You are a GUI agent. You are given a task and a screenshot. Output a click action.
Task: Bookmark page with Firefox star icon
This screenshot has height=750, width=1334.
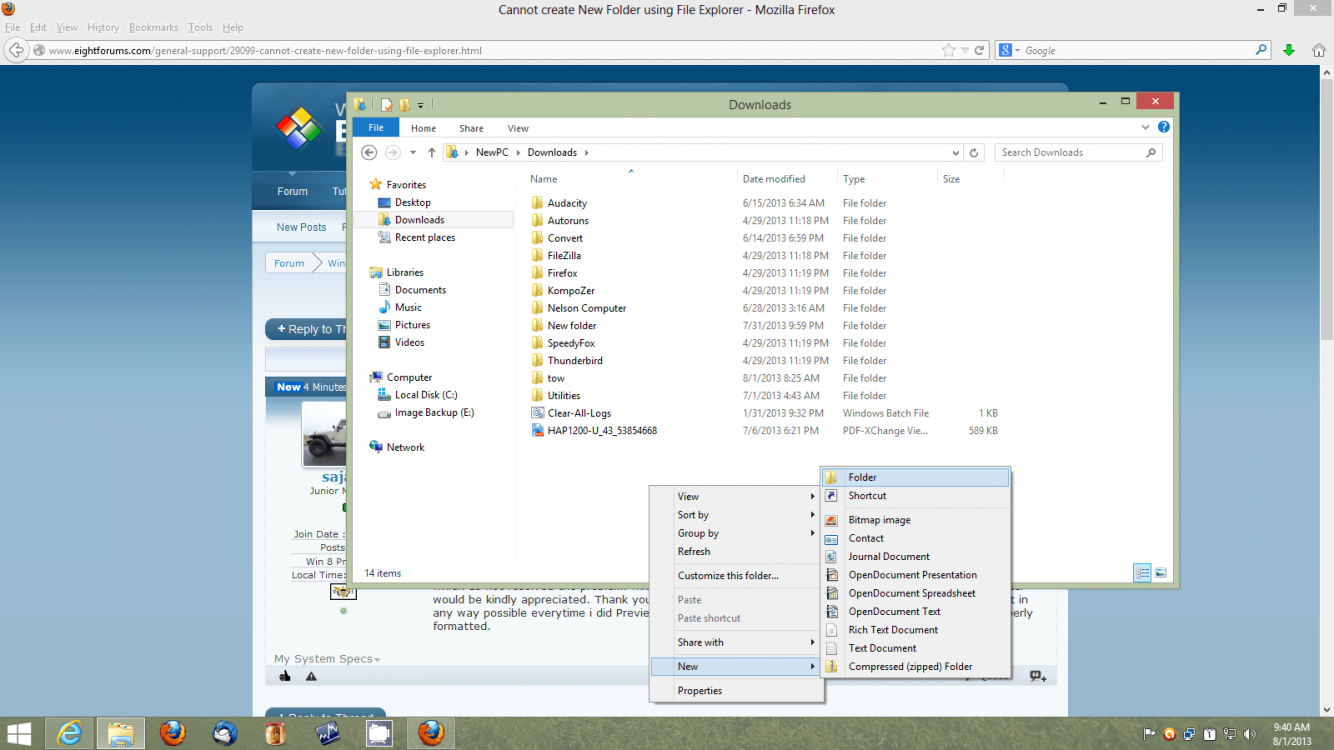coord(948,50)
